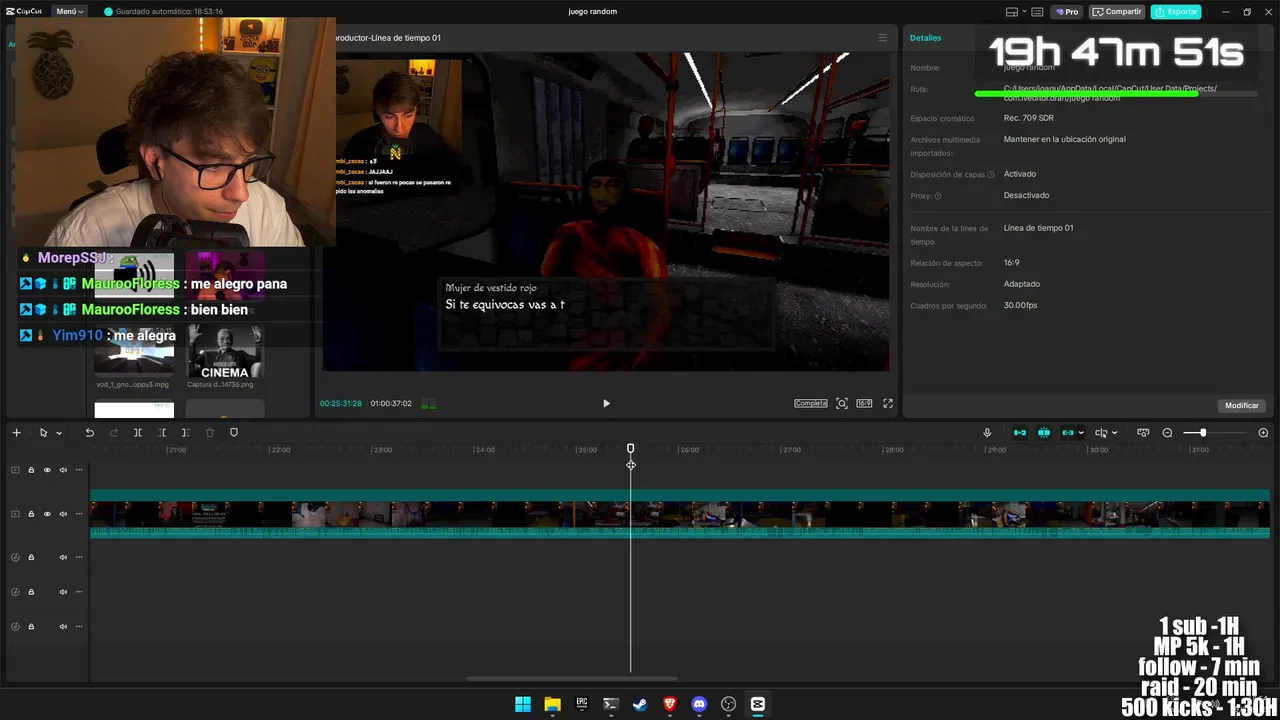Delete right portion of clip at playhead
This screenshot has height=720, width=1280.
(185, 433)
